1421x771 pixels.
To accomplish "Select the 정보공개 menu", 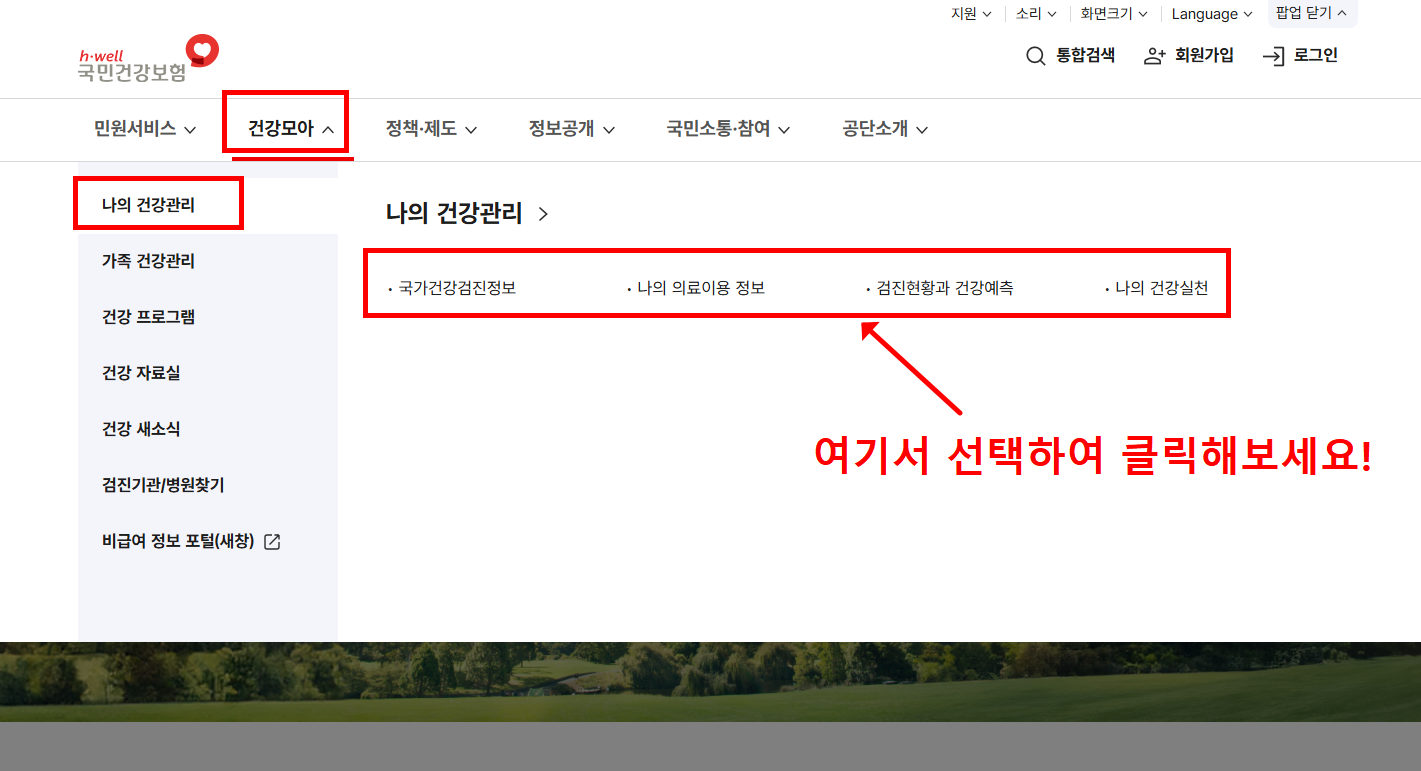I will 562,129.
